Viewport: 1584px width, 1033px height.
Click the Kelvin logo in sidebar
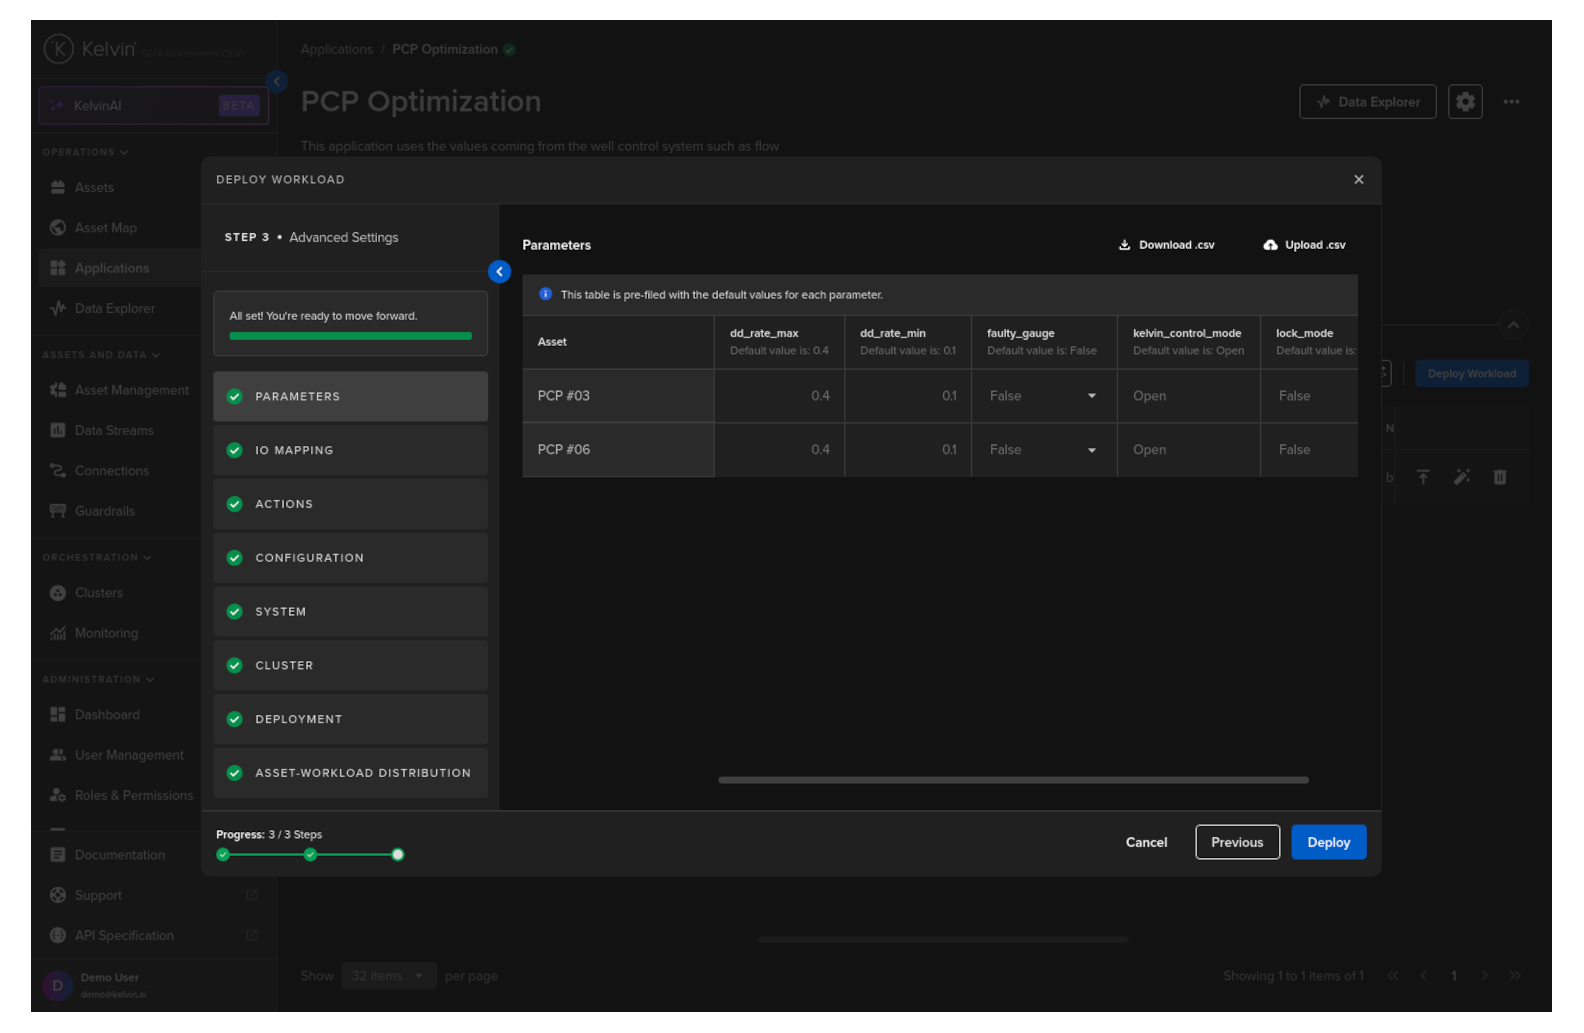pyautogui.click(x=59, y=49)
